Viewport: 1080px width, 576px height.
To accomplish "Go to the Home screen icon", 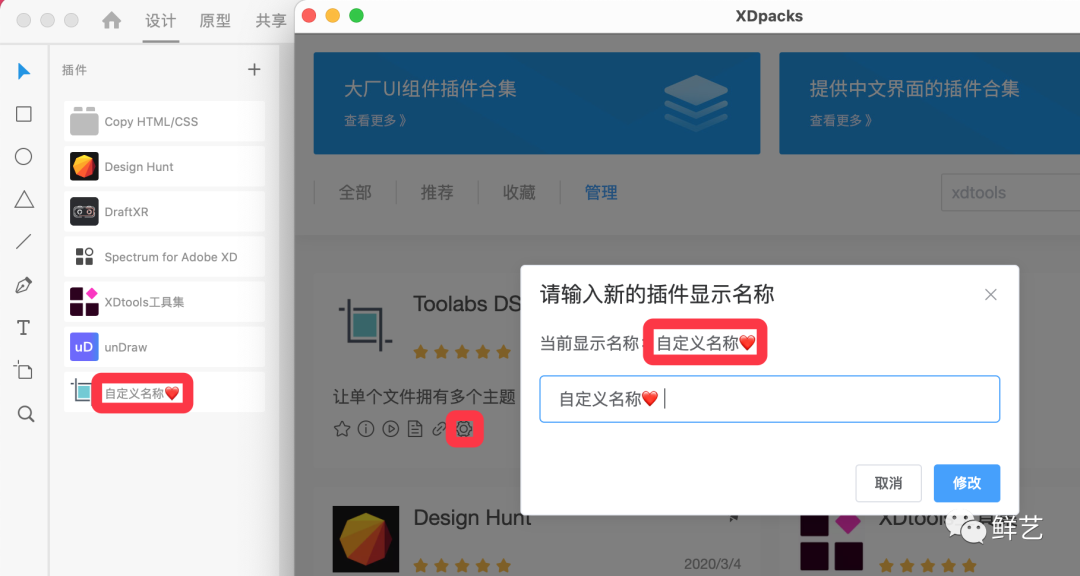I will click(x=112, y=21).
